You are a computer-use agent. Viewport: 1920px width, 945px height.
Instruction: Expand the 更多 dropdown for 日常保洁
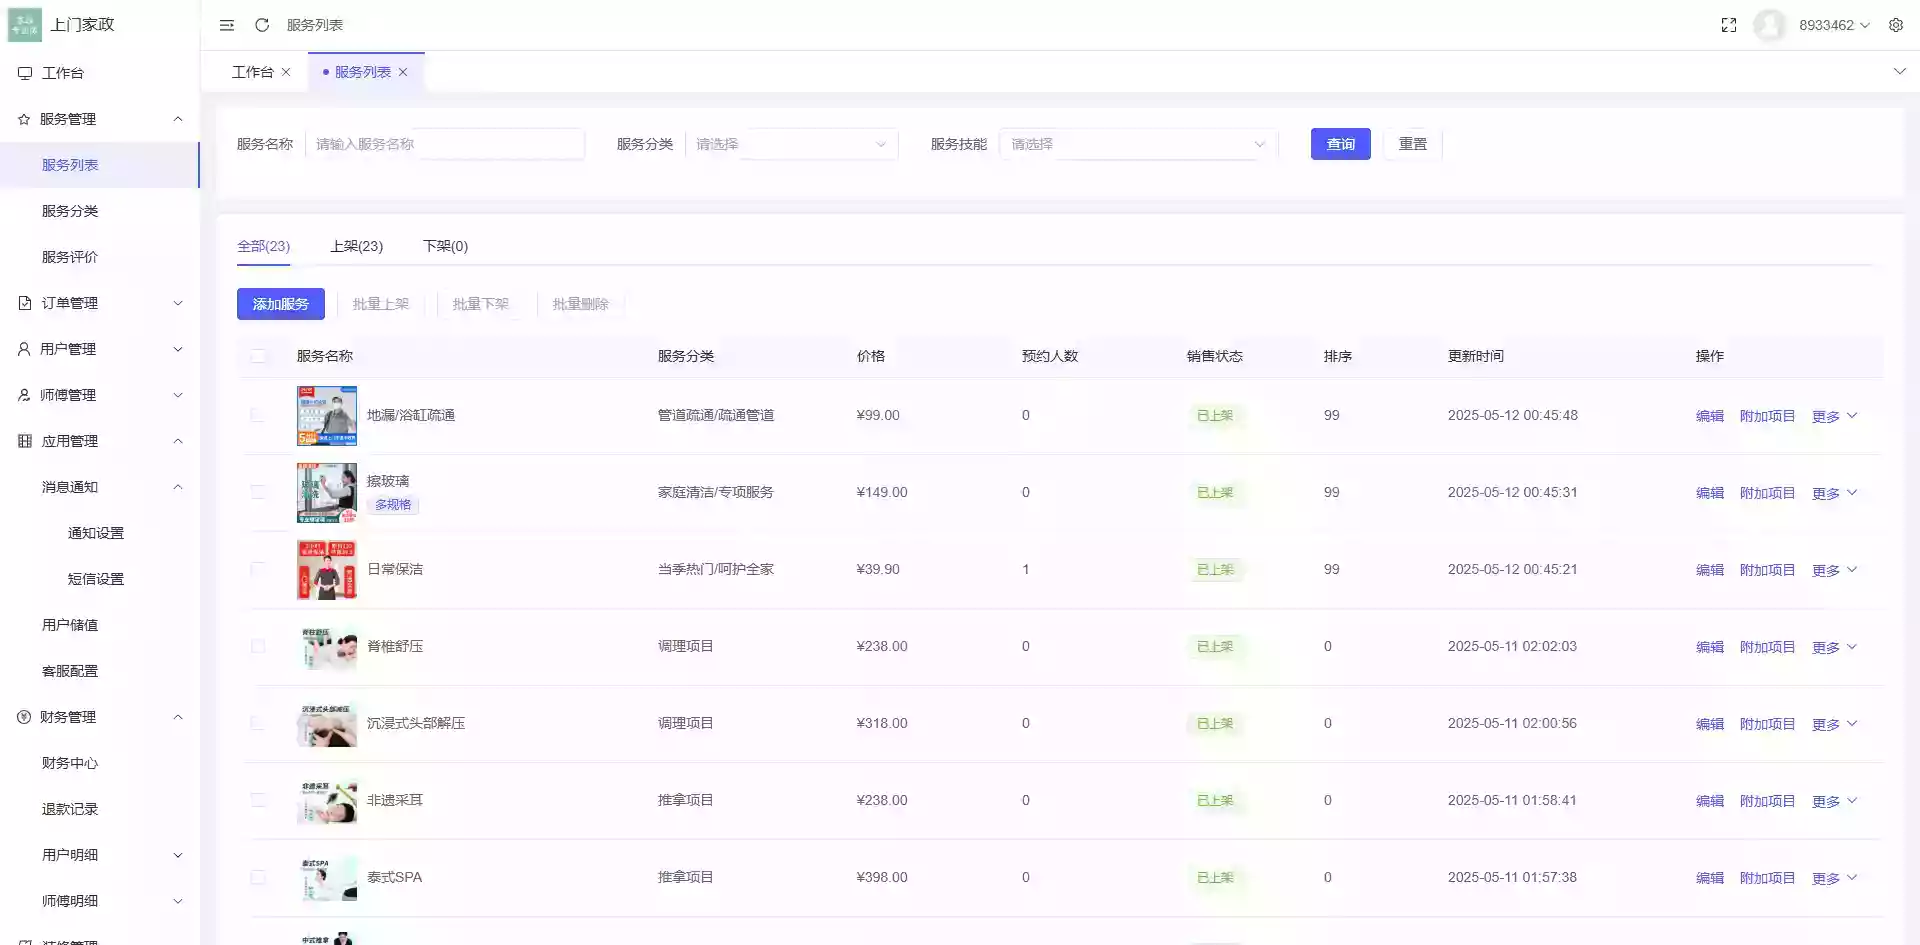(x=1833, y=569)
